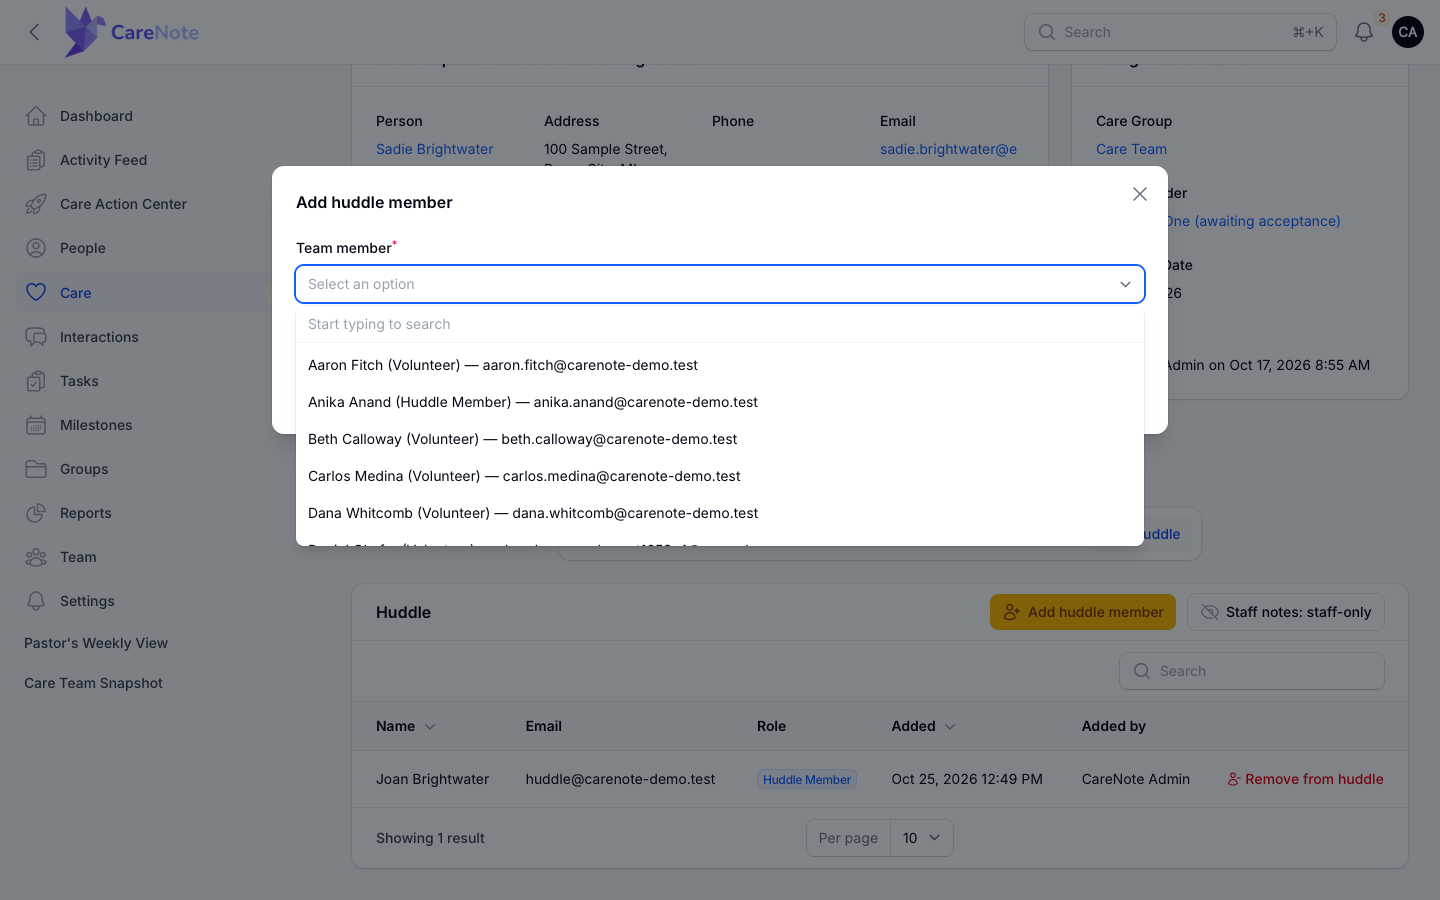Click the back arrow icon

[35, 32]
